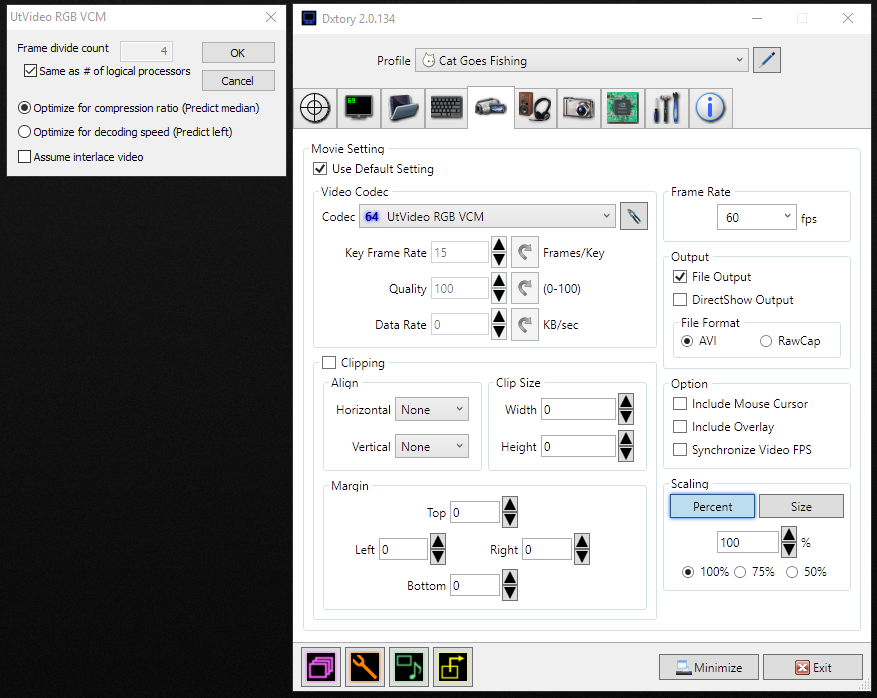Viewport: 877px width, 698px height.
Task: Switch scaling mode to Size
Action: click(x=801, y=506)
